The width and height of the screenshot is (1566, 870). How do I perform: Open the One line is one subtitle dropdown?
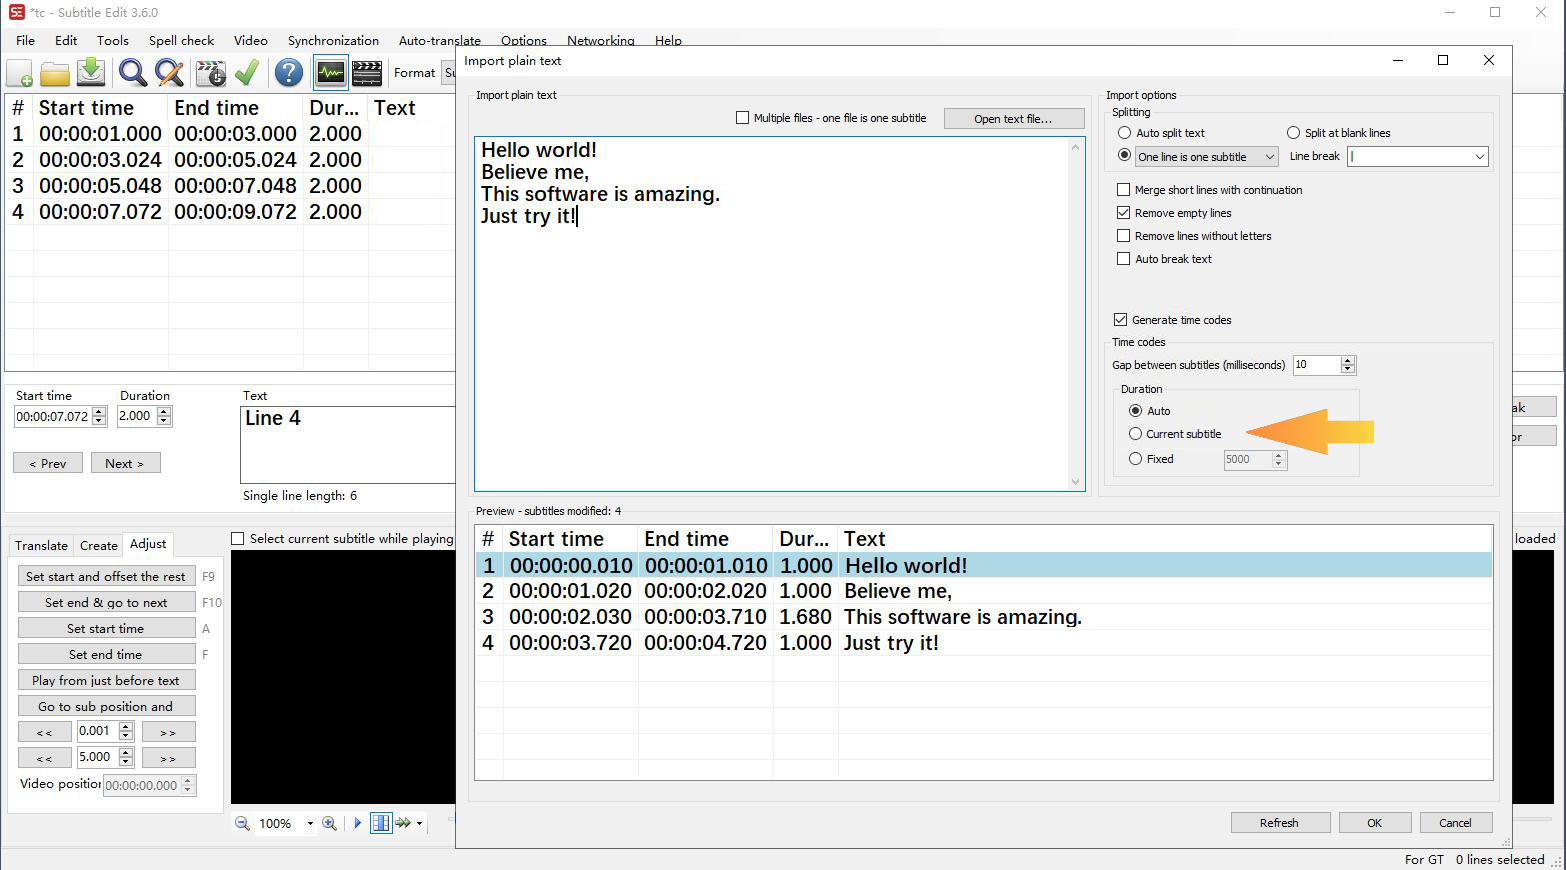(1271, 156)
